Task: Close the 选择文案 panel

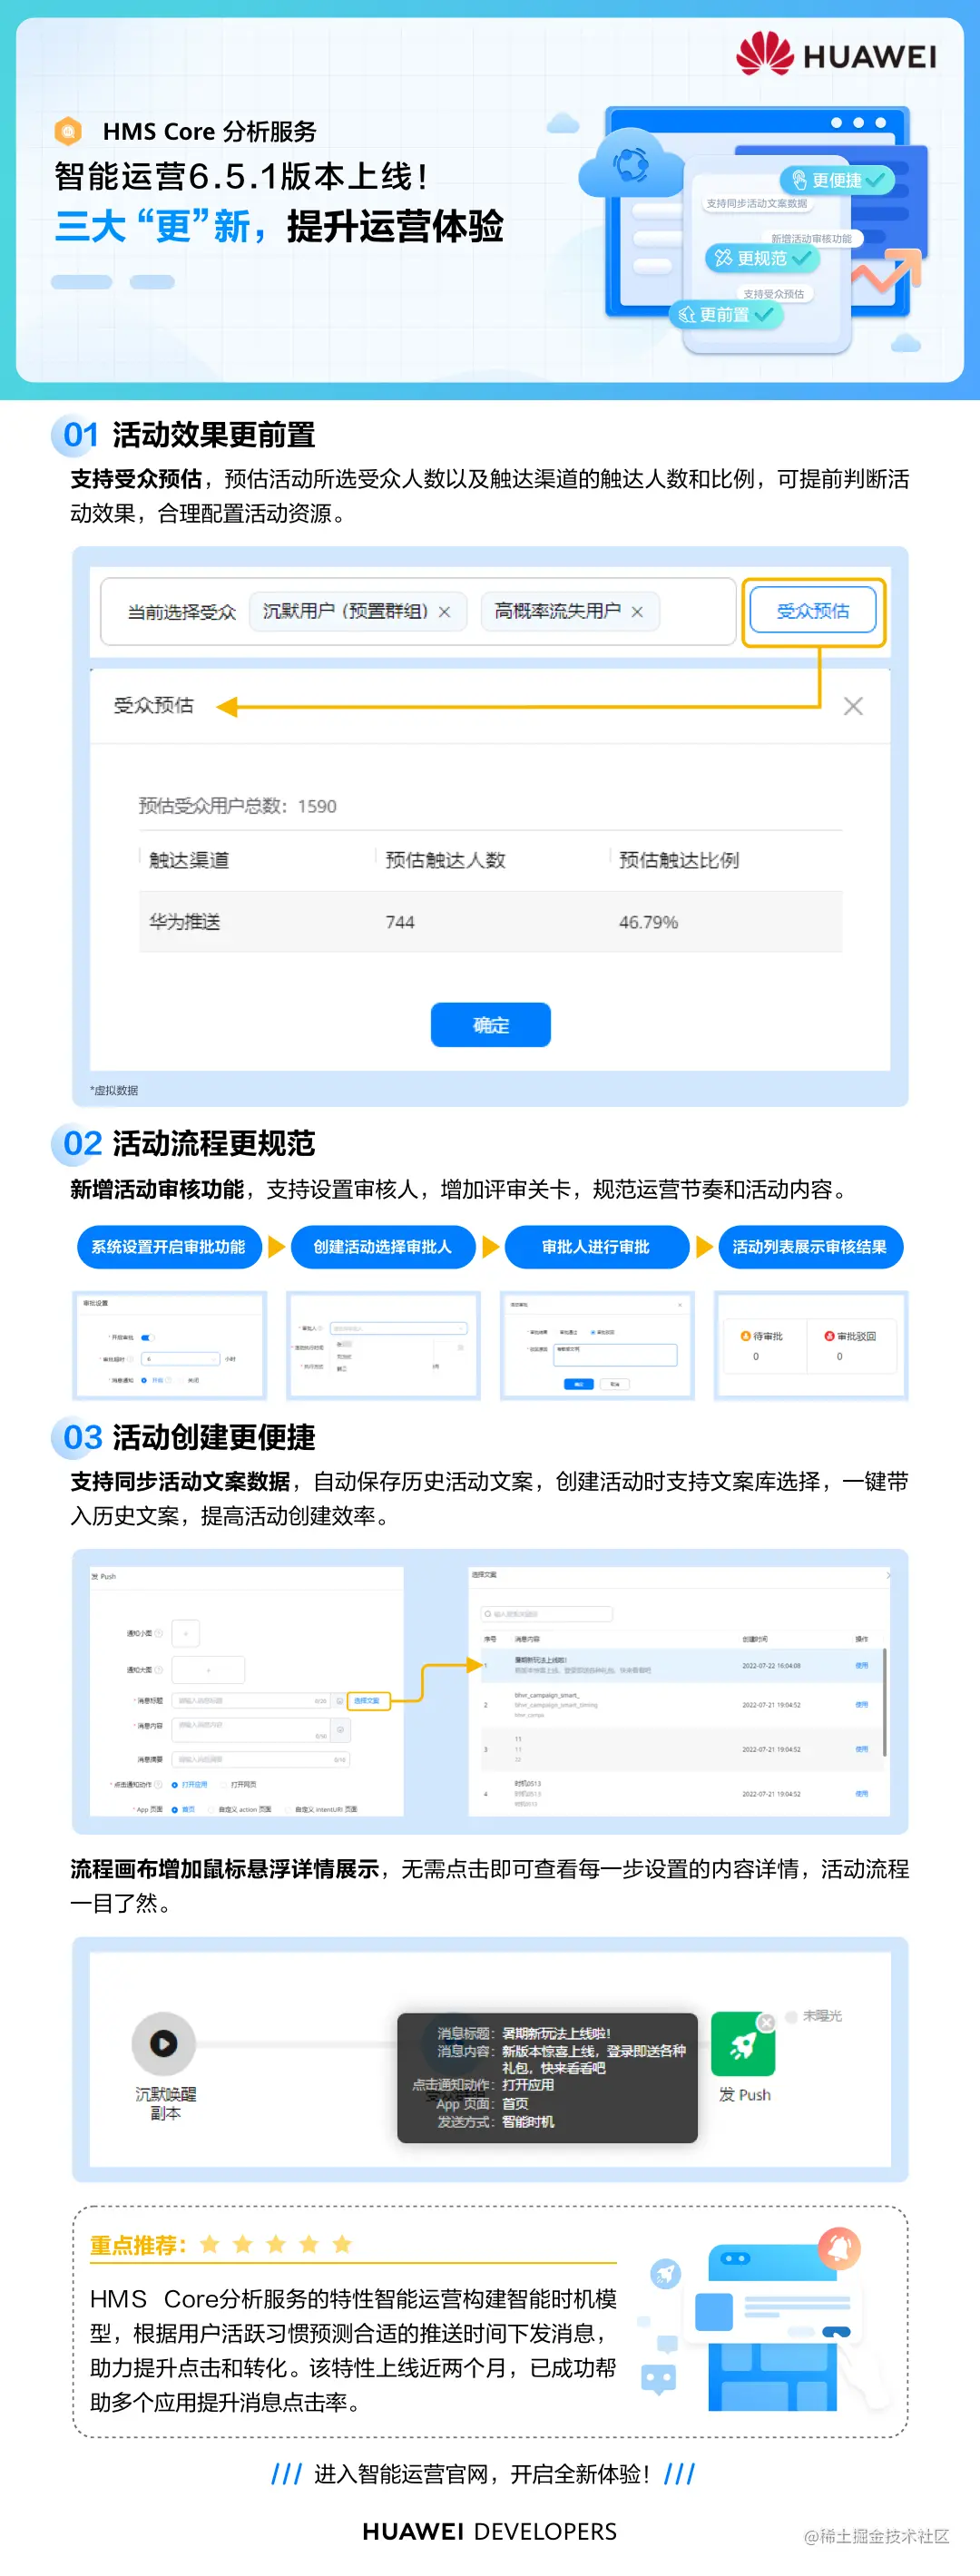Action: 888,1574
